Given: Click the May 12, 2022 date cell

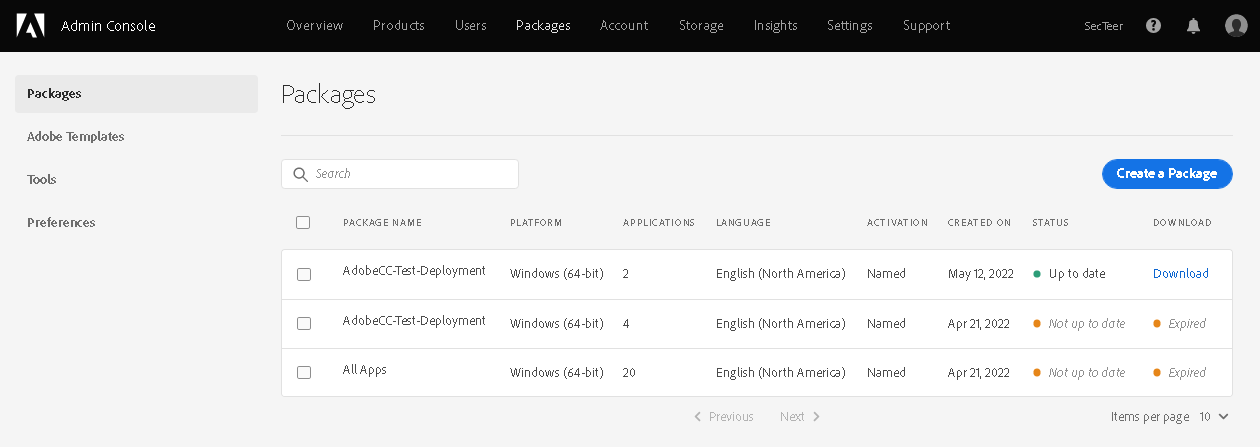Looking at the screenshot, I should click(x=981, y=274).
